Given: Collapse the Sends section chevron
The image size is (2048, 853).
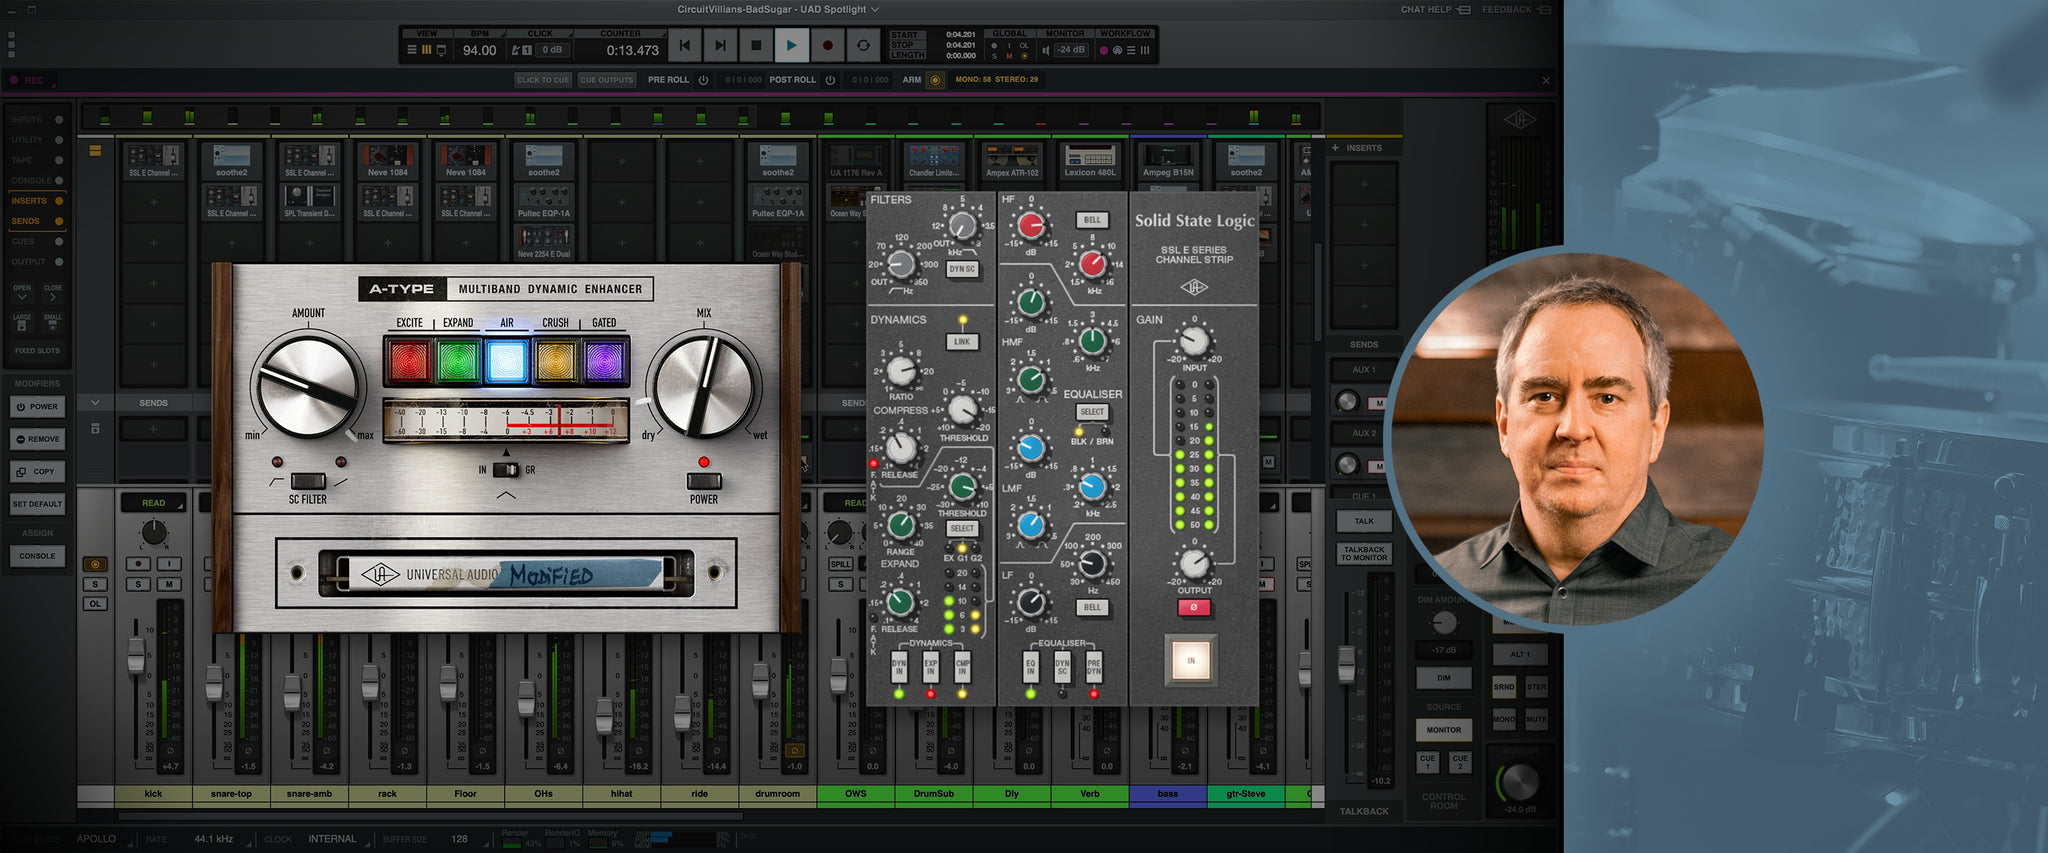Looking at the screenshot, I should [x=95, y=403].
